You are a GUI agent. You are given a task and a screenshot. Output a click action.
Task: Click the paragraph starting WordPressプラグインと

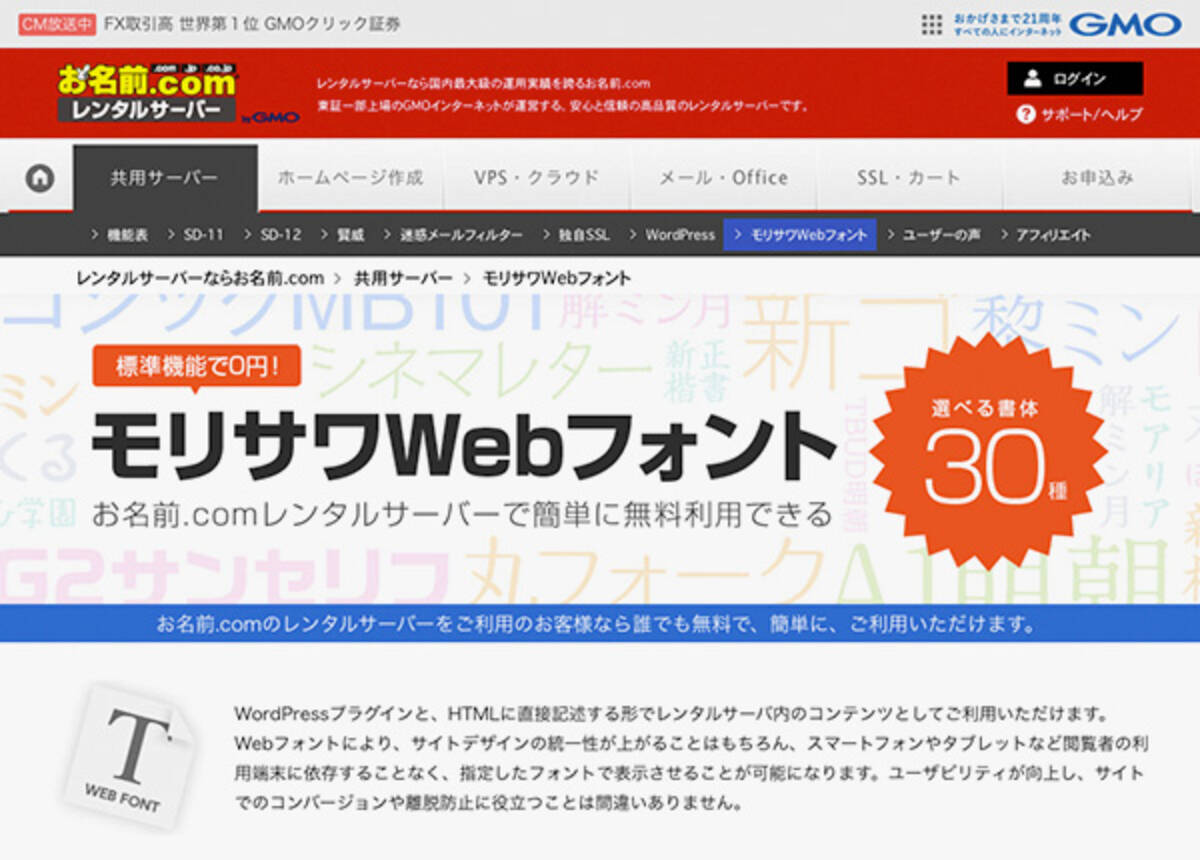tap(689, 758)
